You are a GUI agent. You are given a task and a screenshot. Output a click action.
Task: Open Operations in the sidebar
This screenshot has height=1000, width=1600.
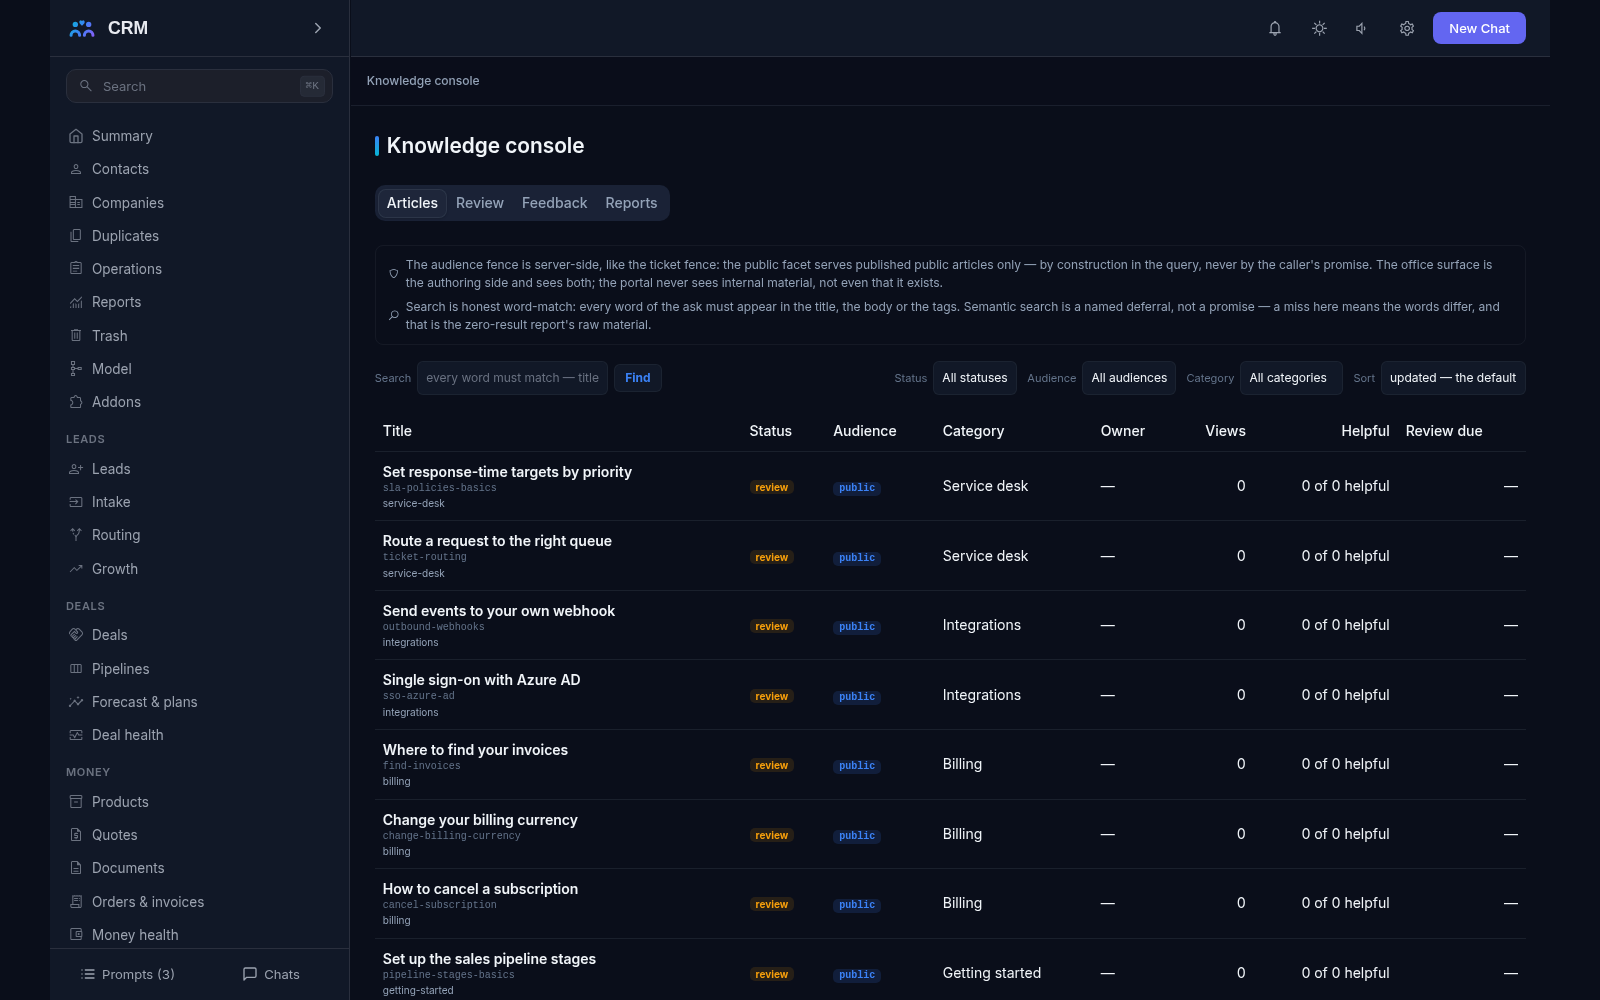pos(199,269)
